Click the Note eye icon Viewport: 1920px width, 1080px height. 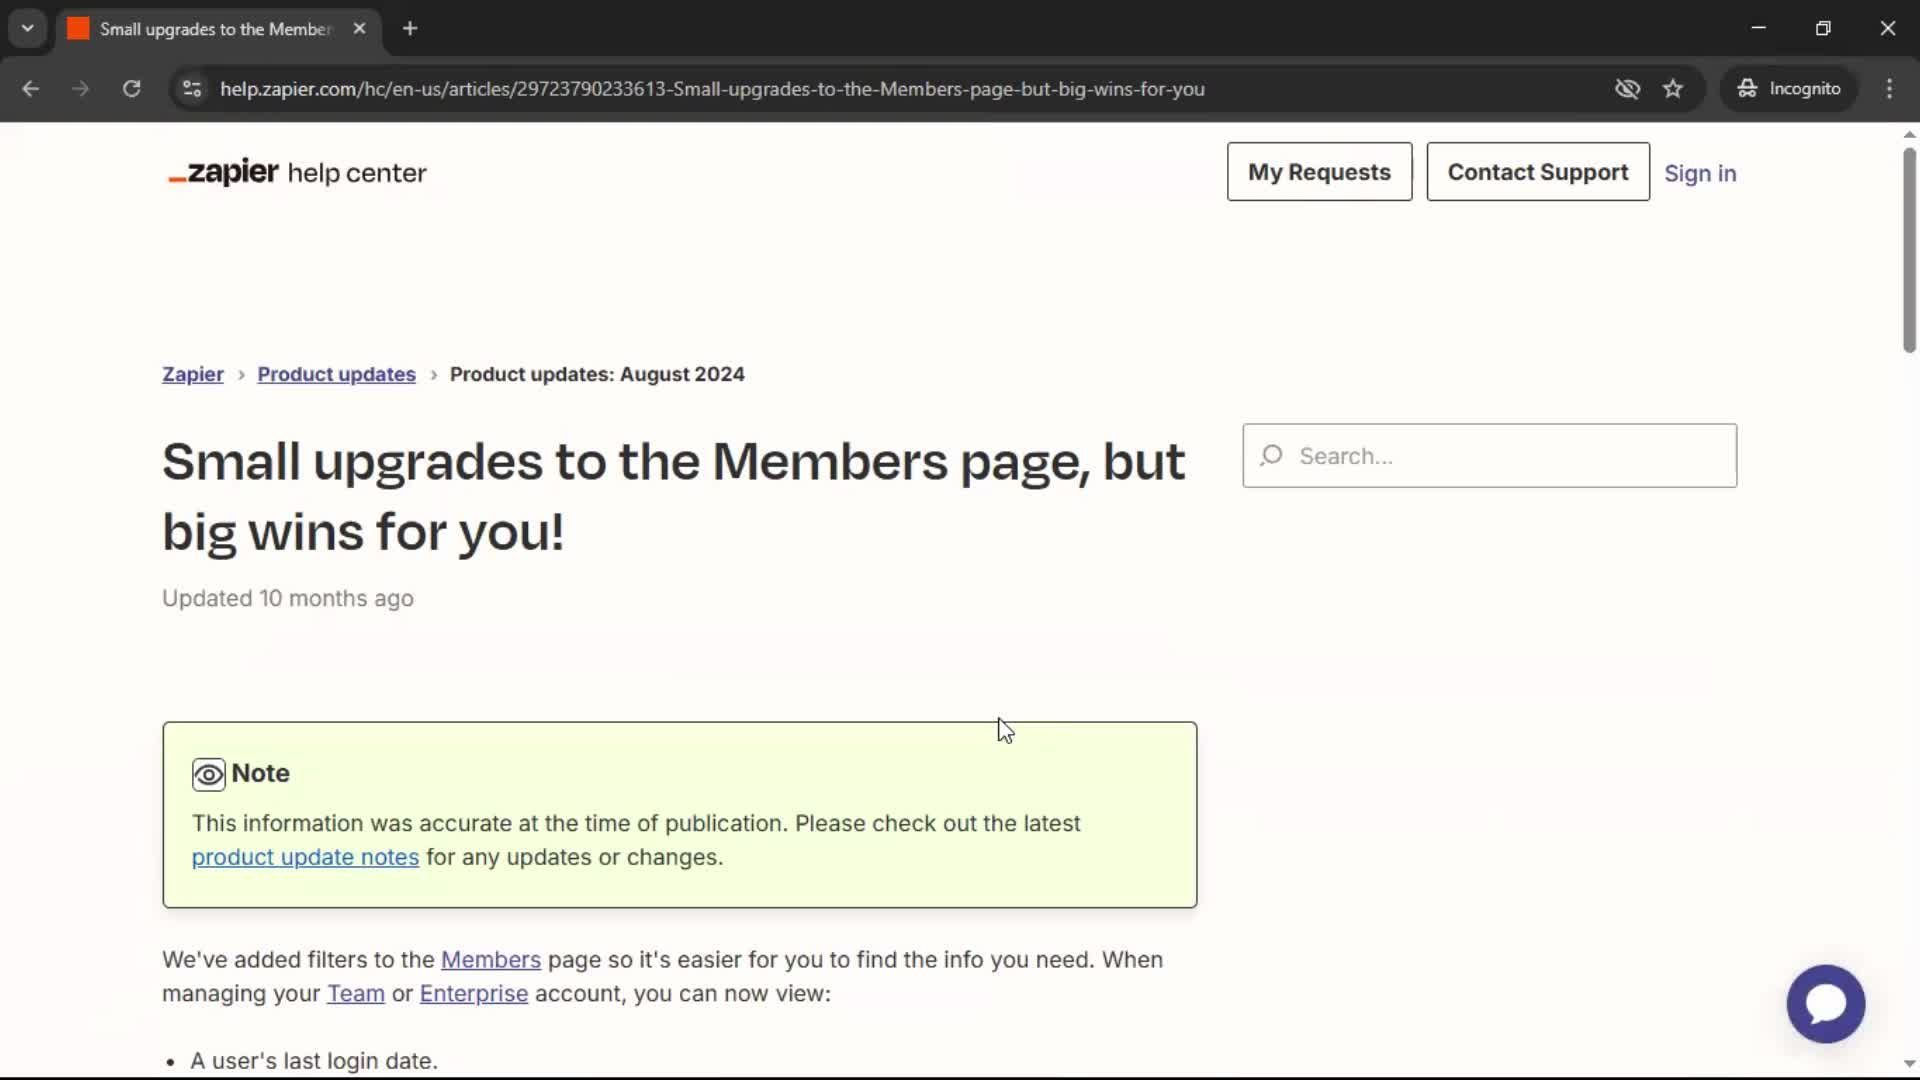click(x=208, y=775)
